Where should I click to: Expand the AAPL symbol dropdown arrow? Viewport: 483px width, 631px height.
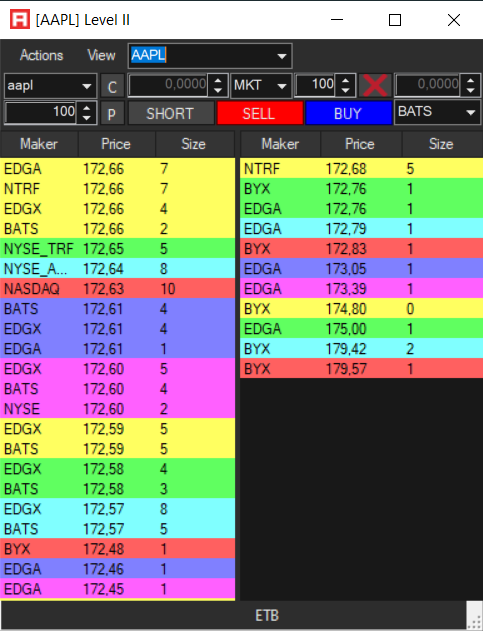tap(282, 56)
